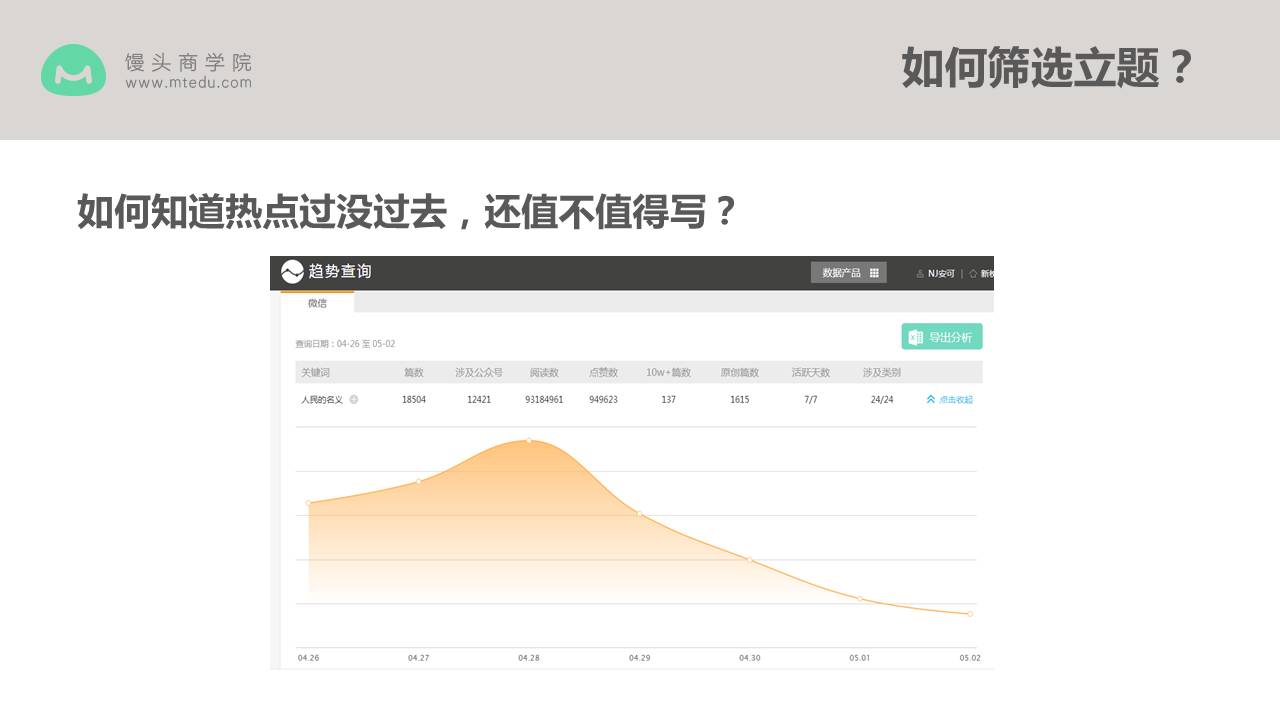Click the 馒头商学院 logo icon
Image resolution: width=1280 pixels, height=720 pixels.
(x=73, y=71)
